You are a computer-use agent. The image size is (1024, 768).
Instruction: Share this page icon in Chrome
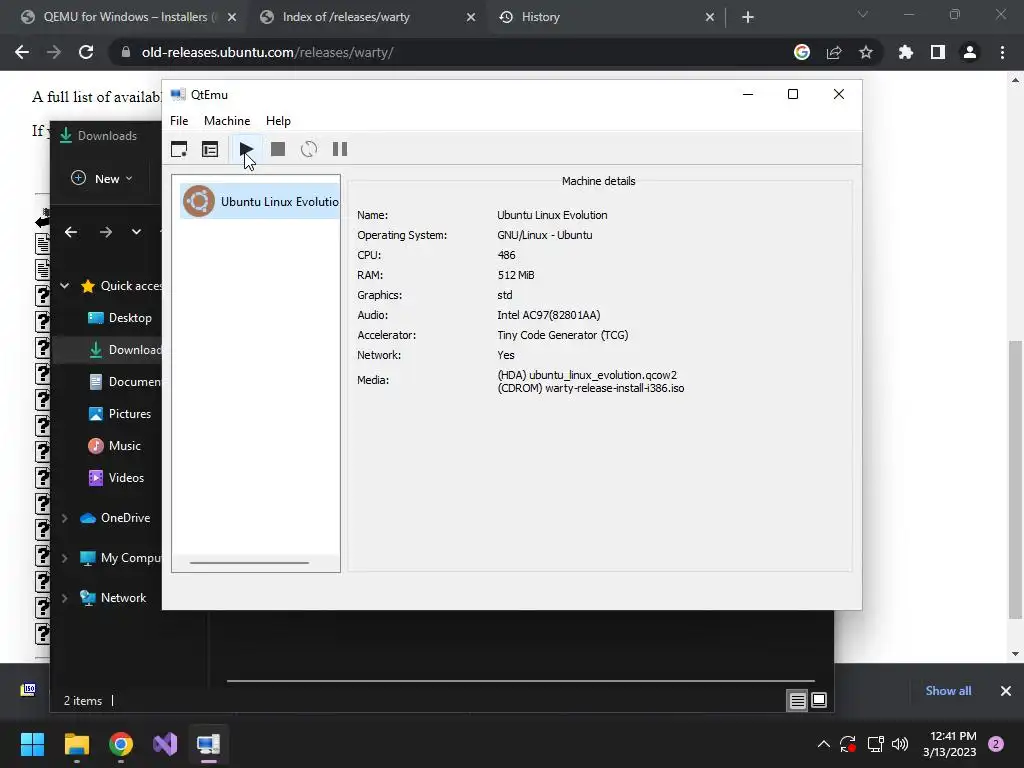click(834, 52)
